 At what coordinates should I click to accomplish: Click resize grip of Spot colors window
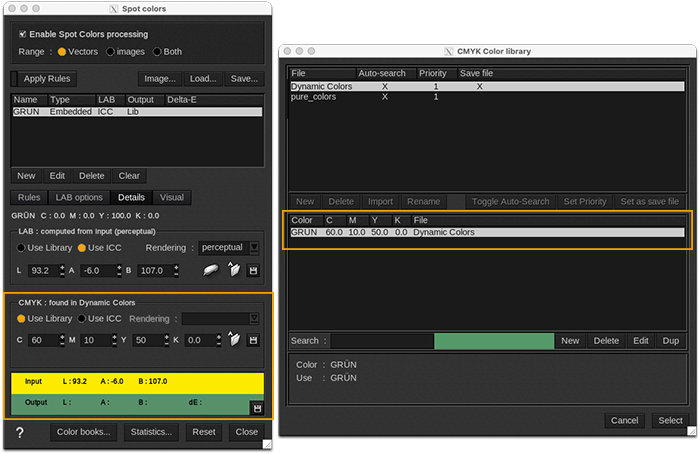[267, 444]
